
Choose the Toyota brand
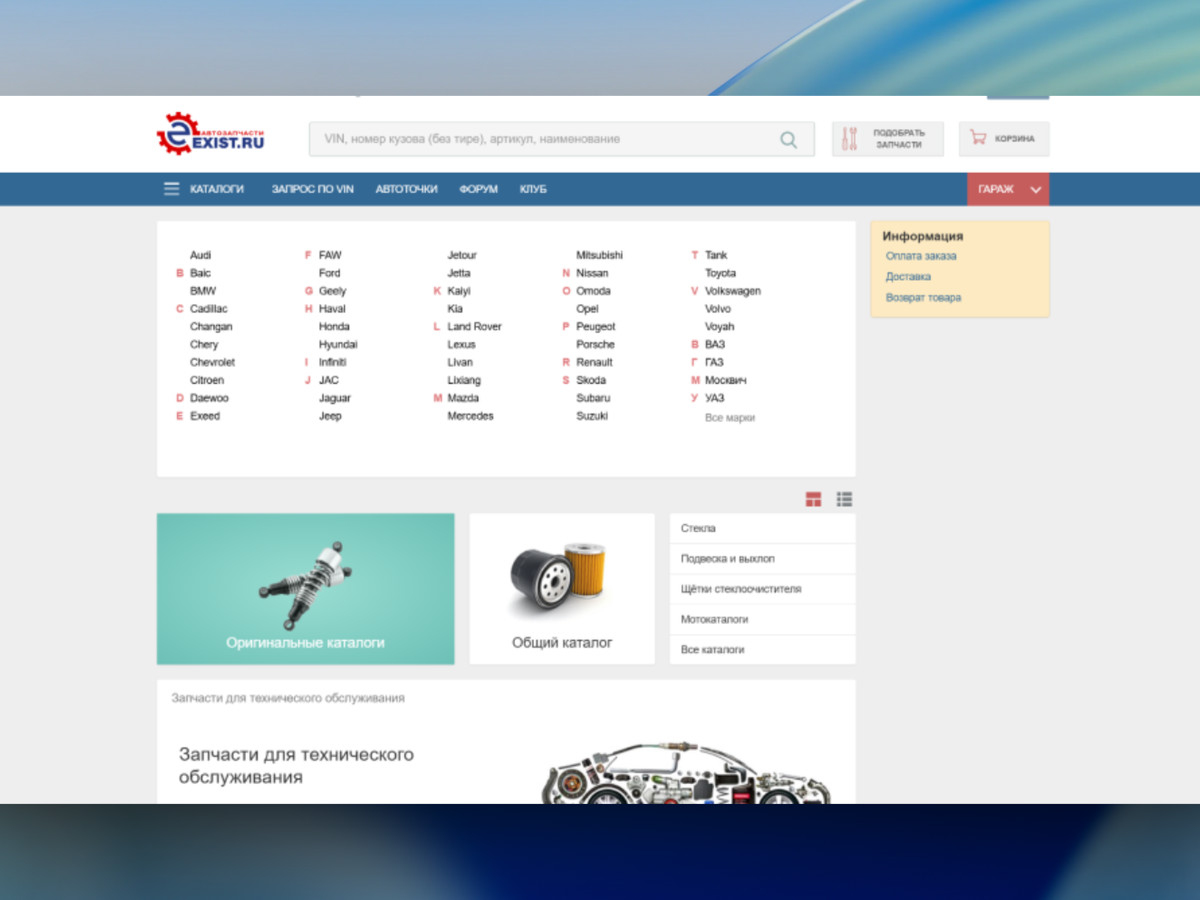[x=720, y=273]
